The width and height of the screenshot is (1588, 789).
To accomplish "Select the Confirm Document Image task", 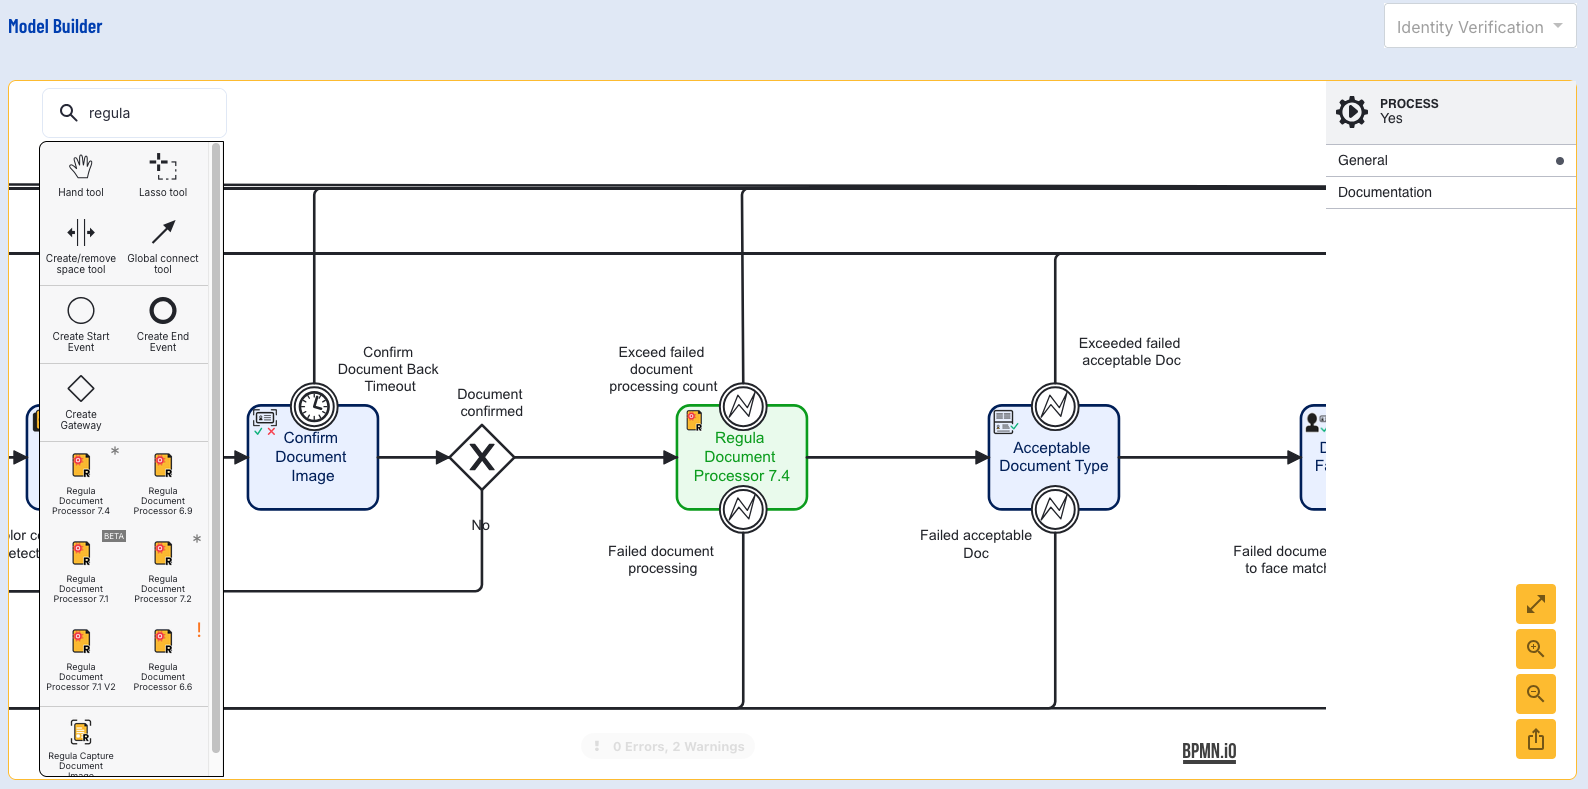I will (313, 457).
